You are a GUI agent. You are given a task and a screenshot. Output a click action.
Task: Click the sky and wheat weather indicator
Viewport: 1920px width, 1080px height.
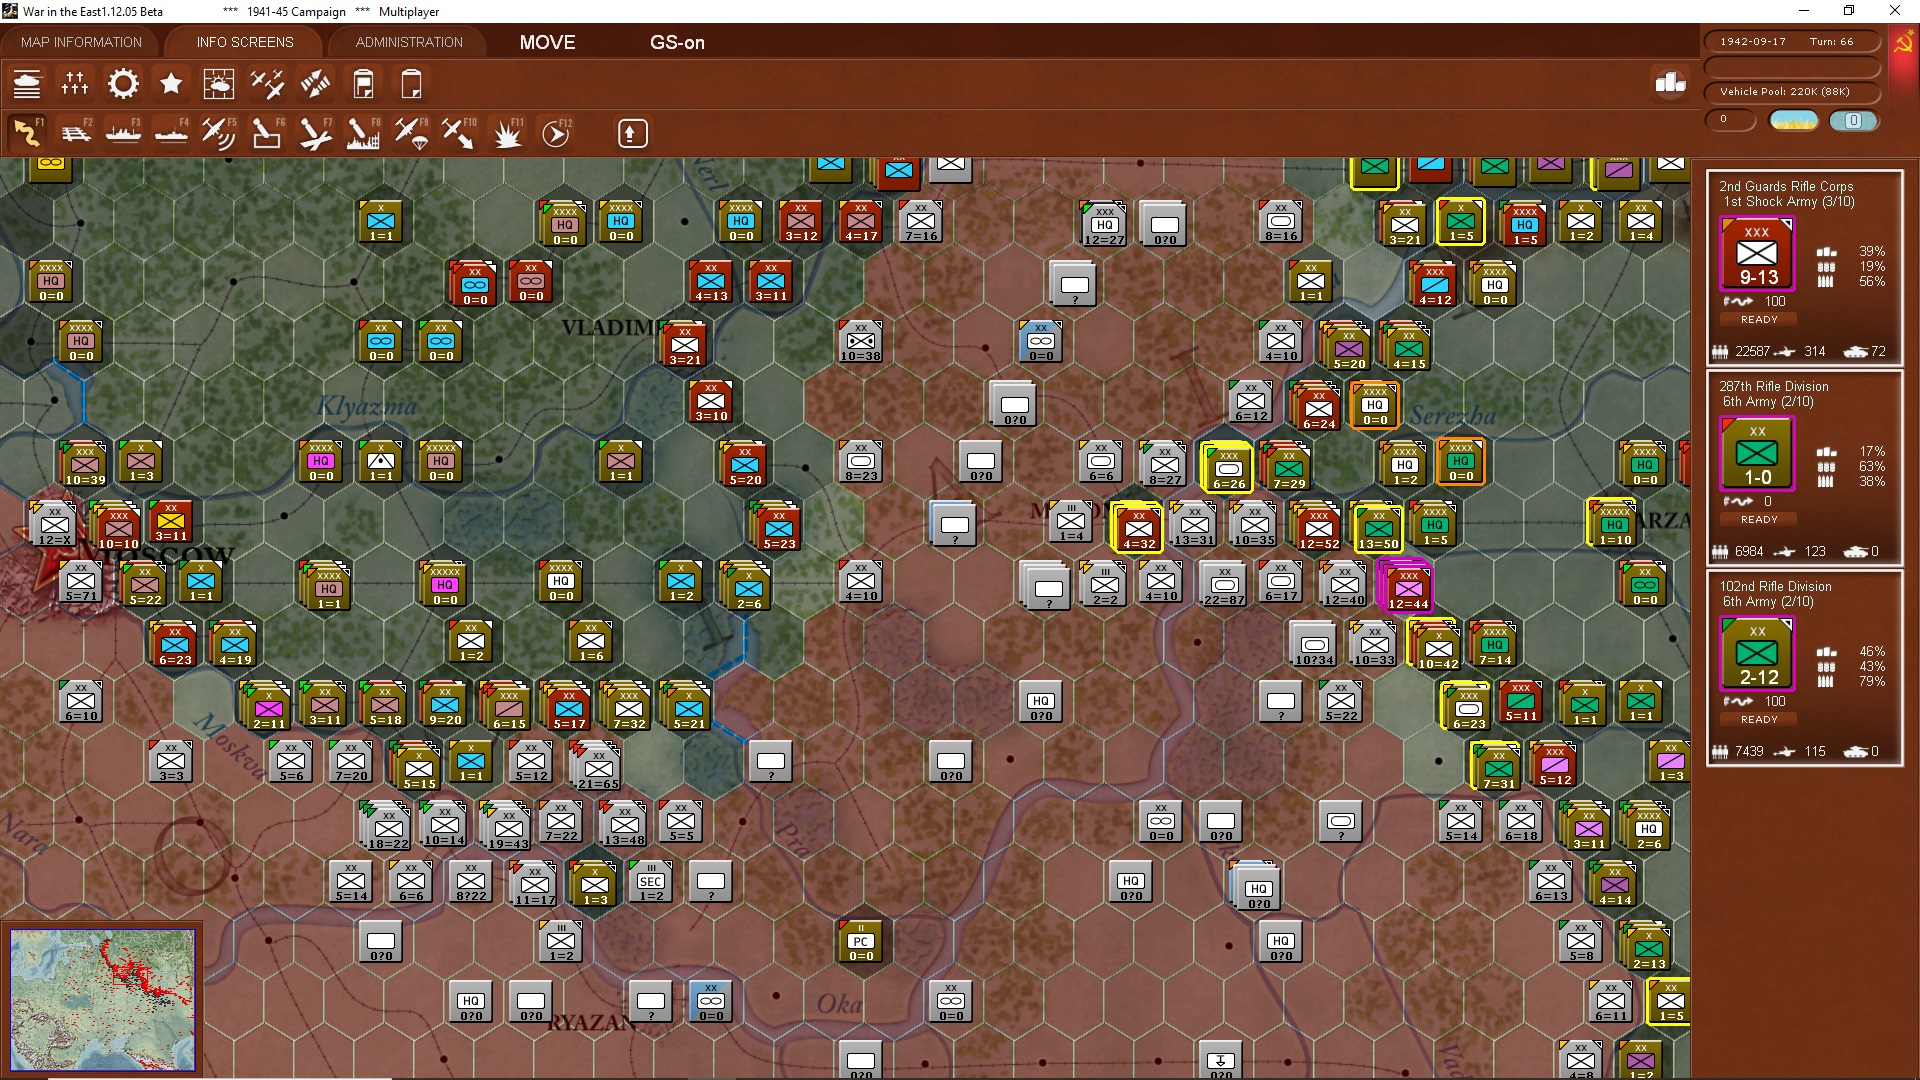click(x=1794, y=121)
